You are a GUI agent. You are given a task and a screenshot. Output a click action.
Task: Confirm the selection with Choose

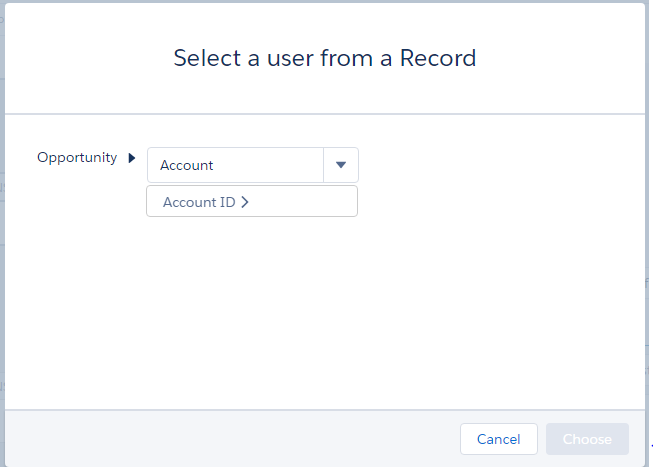click(x=587, y=439)
